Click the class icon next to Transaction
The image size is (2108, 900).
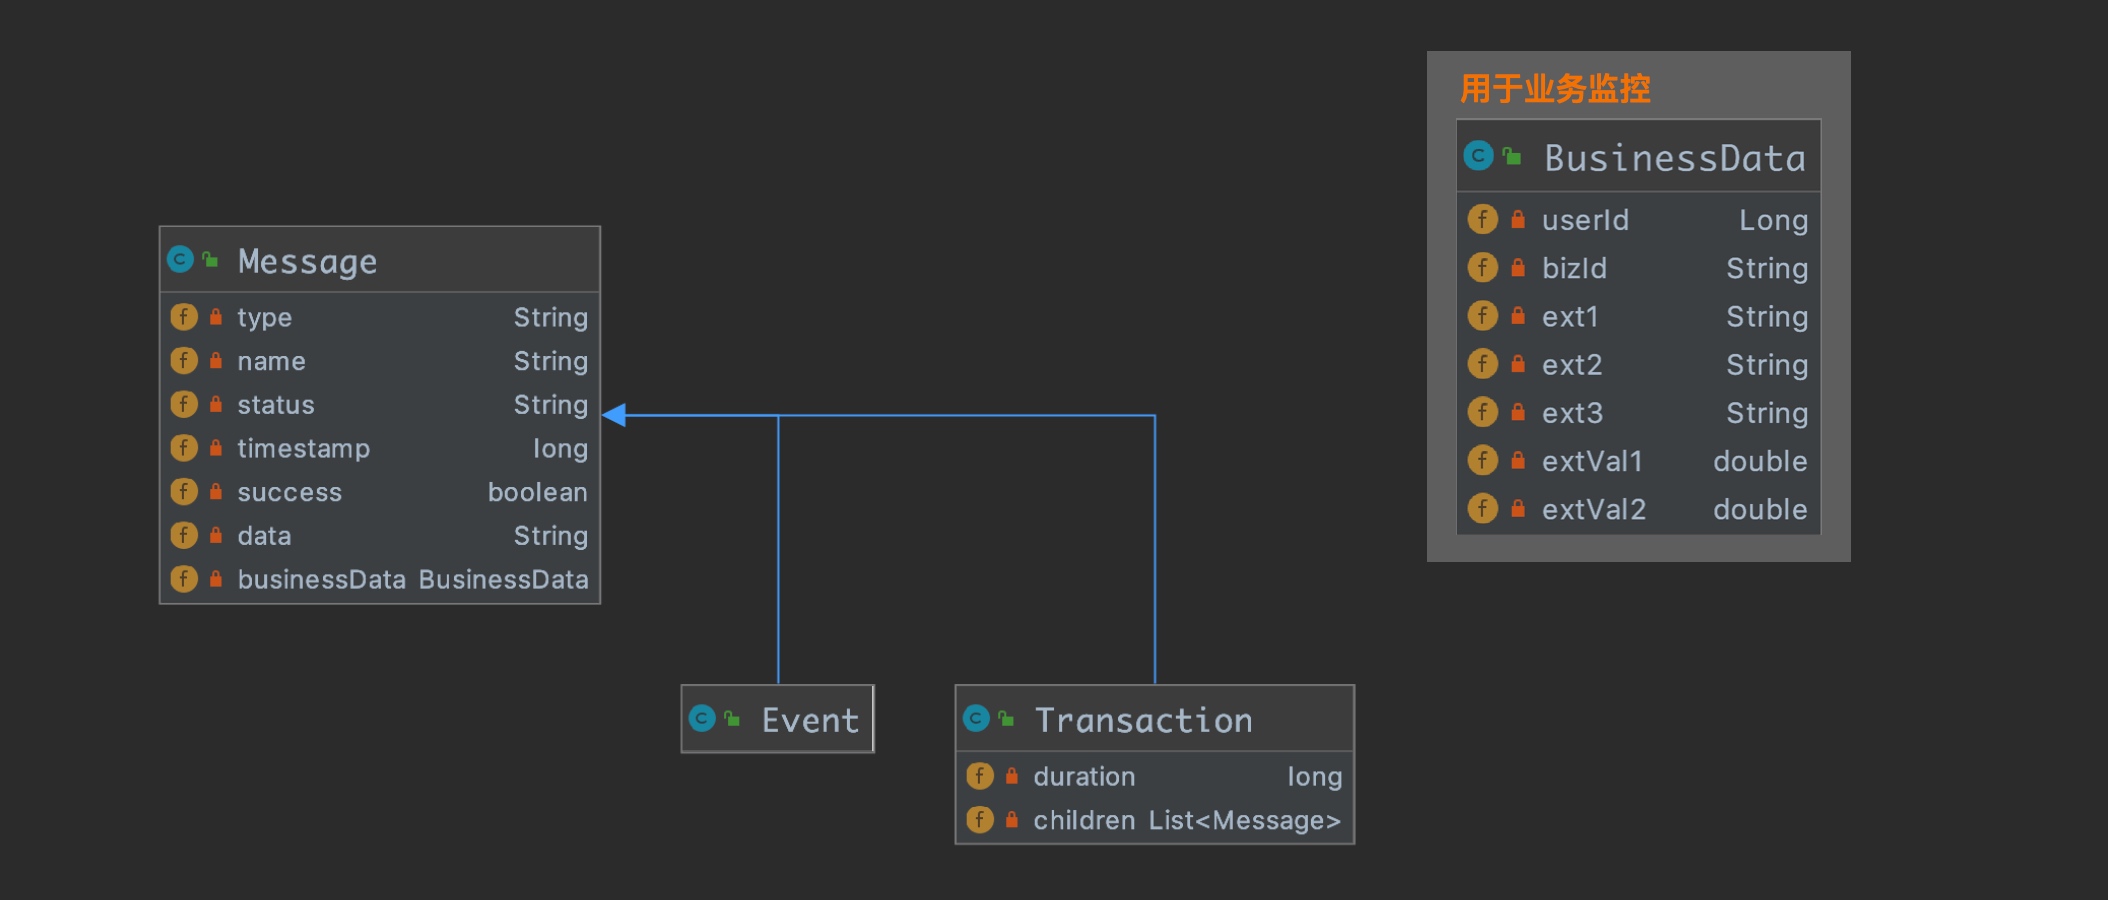click(976, 719)
